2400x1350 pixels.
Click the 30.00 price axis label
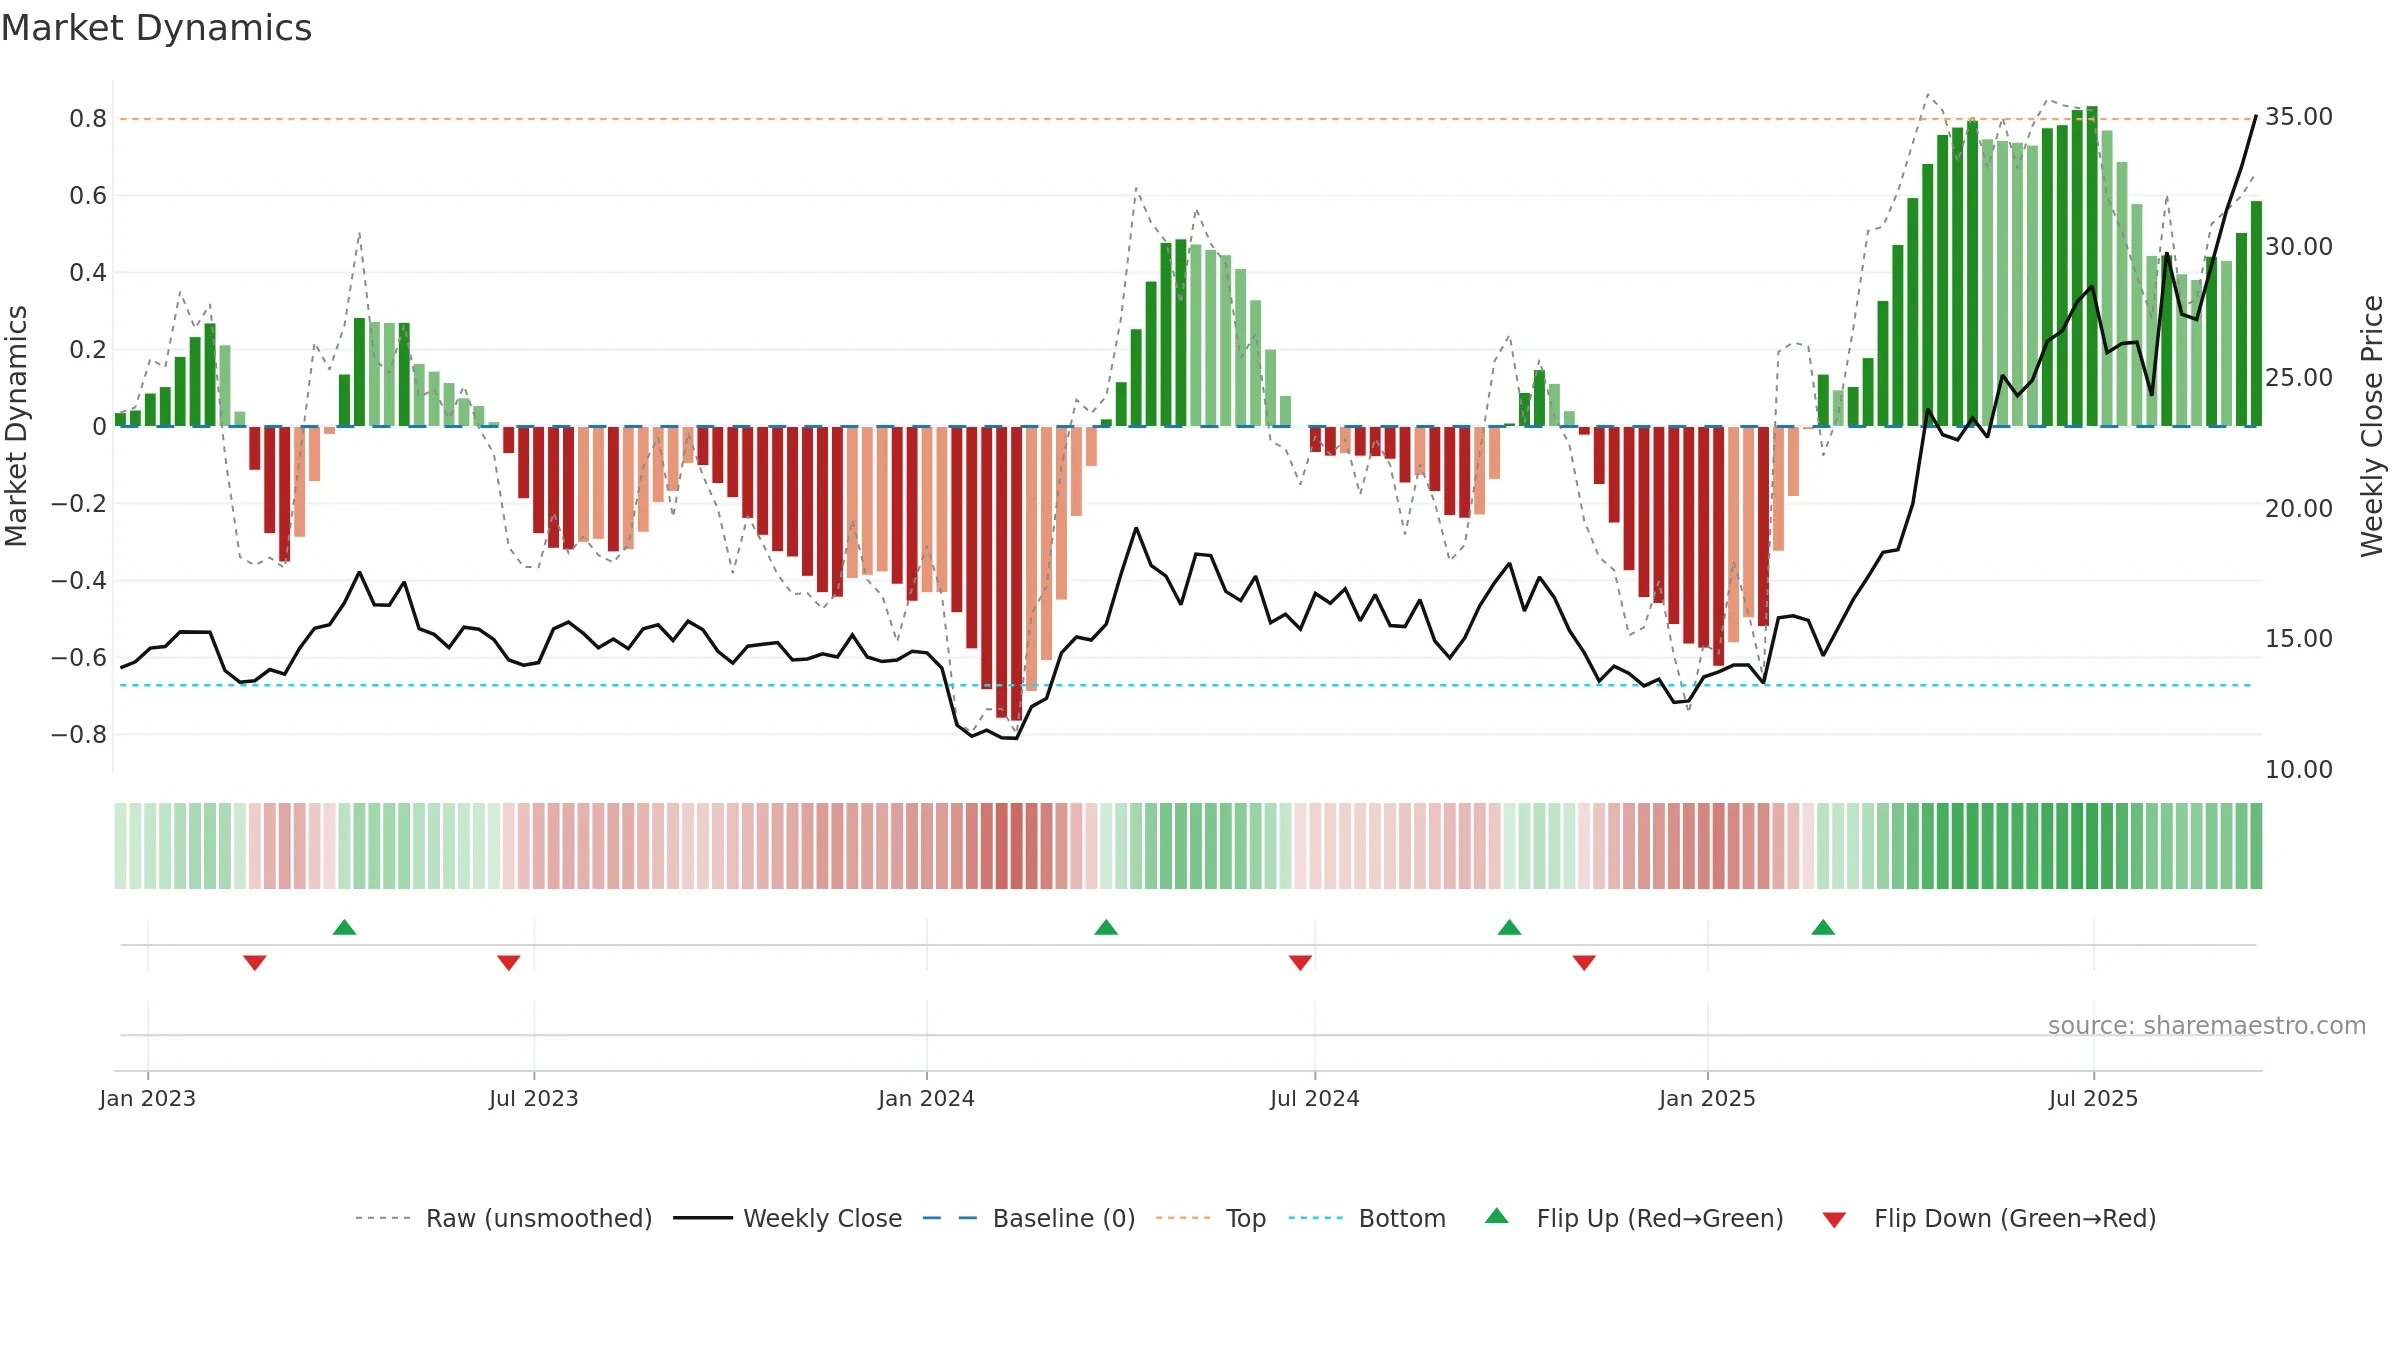click(2299, 247)
